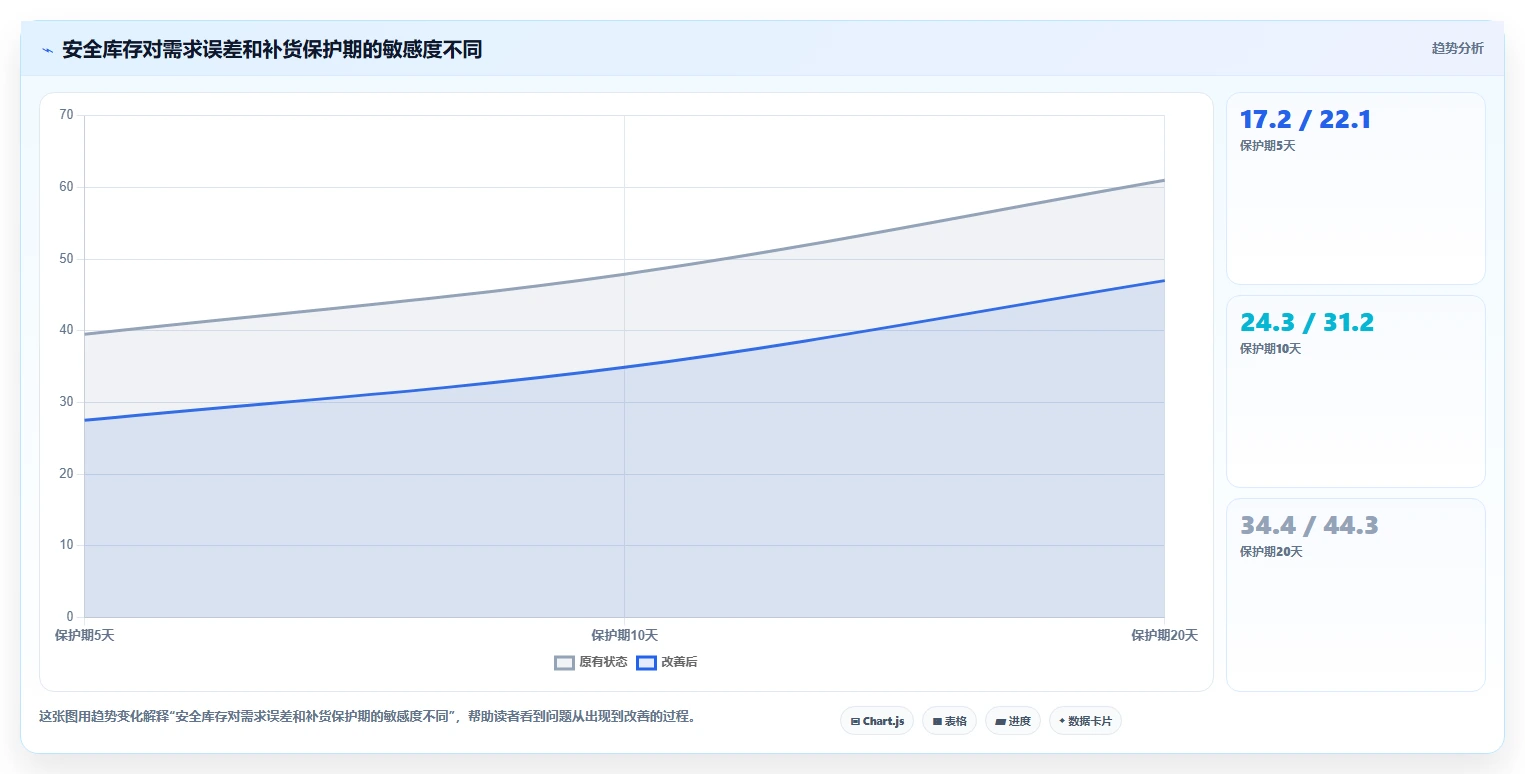
Task: Select the 数据卡片 tag chip
Action: [x=1085, y=721]
